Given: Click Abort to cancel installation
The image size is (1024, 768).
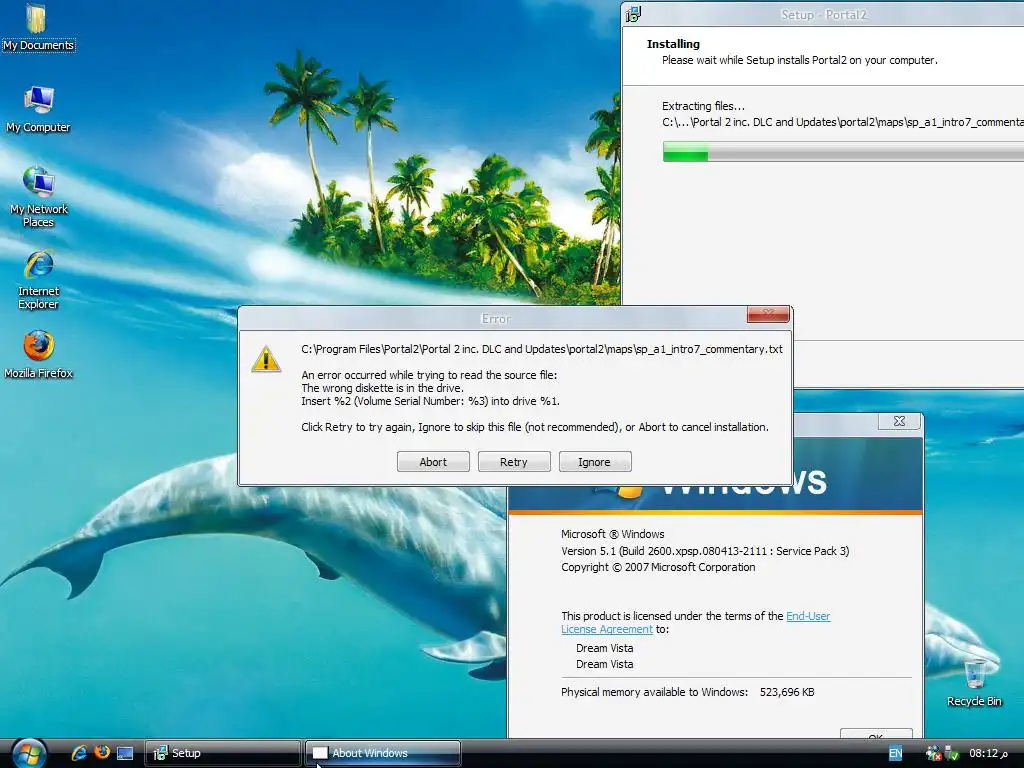Looking at the screenshot, I should 433,462.
